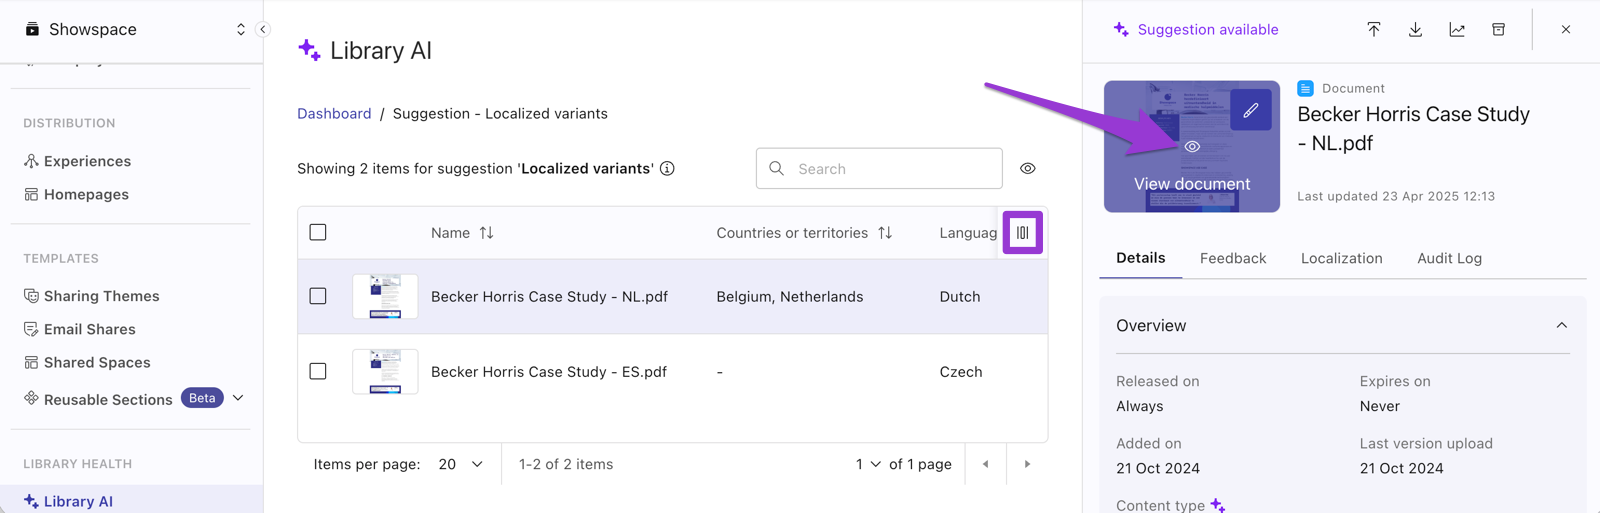Toggle the eye visibility icon beside Search
1600x513 pixels.
tap(1028, 168)
